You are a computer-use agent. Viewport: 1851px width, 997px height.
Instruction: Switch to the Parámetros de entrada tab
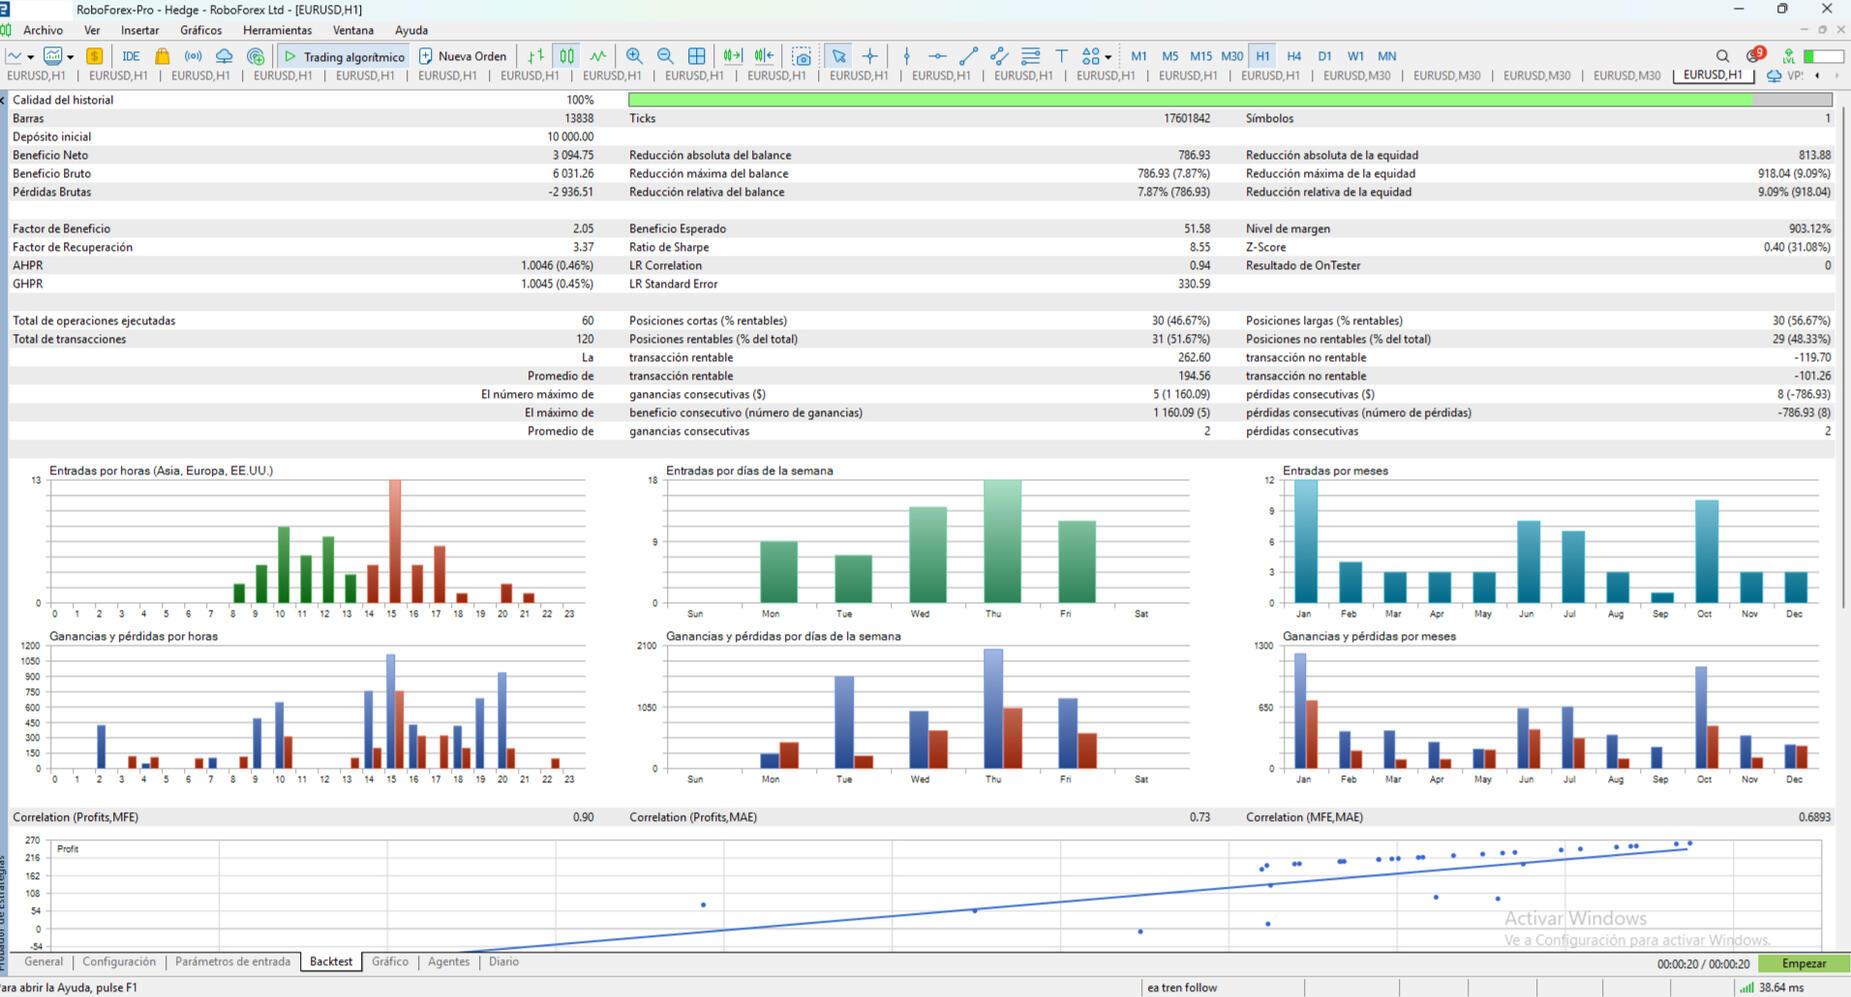[232, 961]
